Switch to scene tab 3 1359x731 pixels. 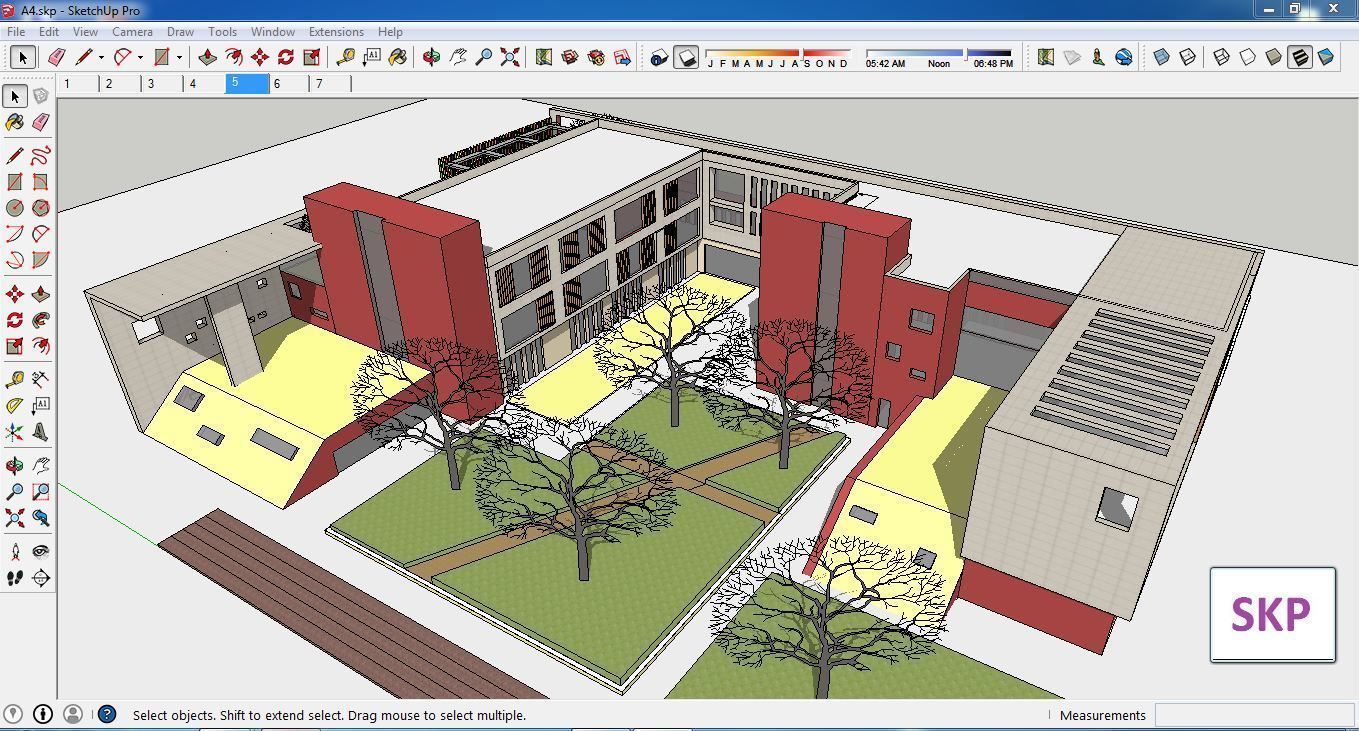162,84
